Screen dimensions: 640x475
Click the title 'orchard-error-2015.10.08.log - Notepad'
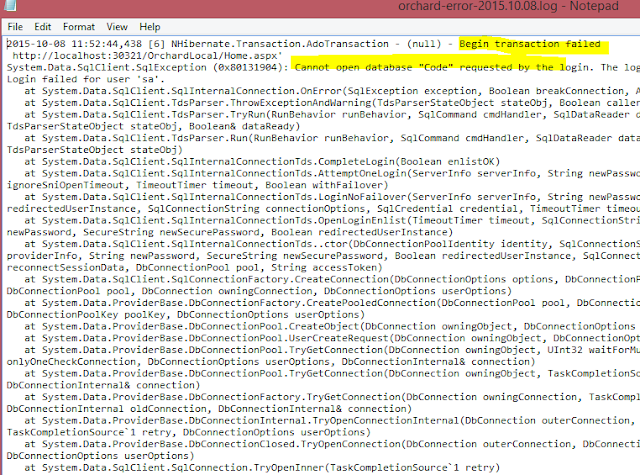[x=508, y=6]
